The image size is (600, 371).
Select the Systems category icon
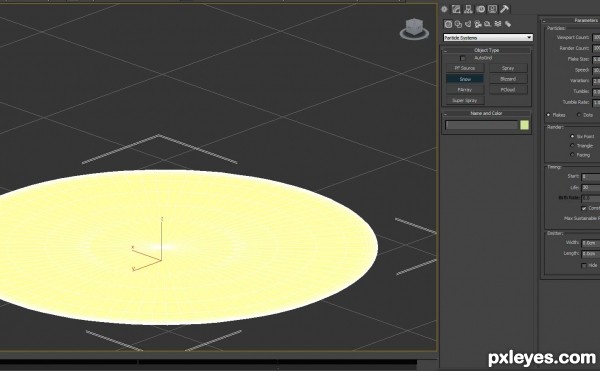click(x=508, y=24)
